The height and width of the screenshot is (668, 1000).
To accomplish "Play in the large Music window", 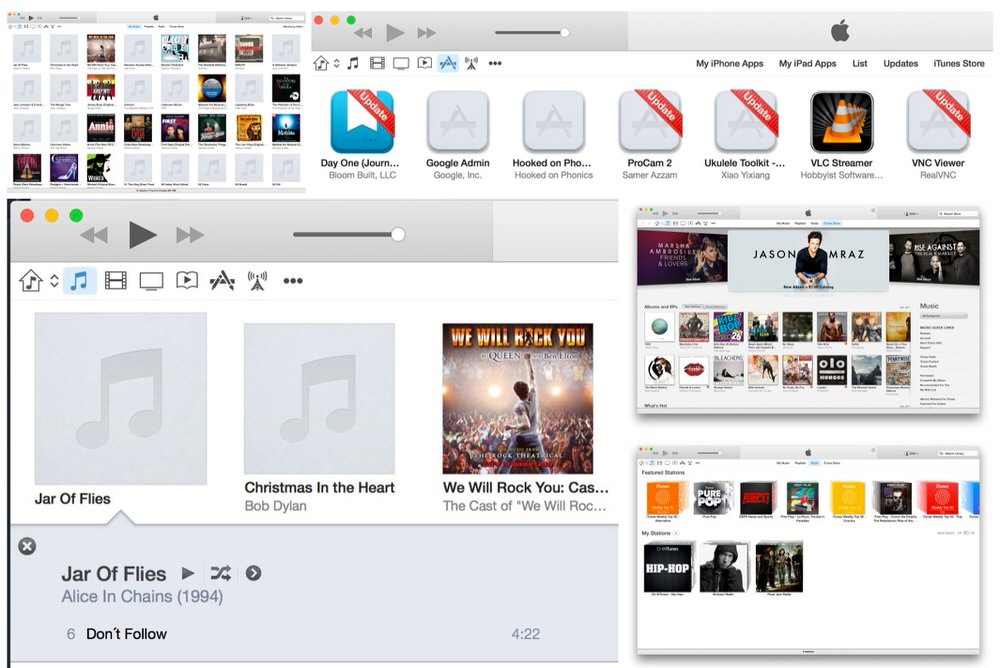I will (x=142, y=235).
